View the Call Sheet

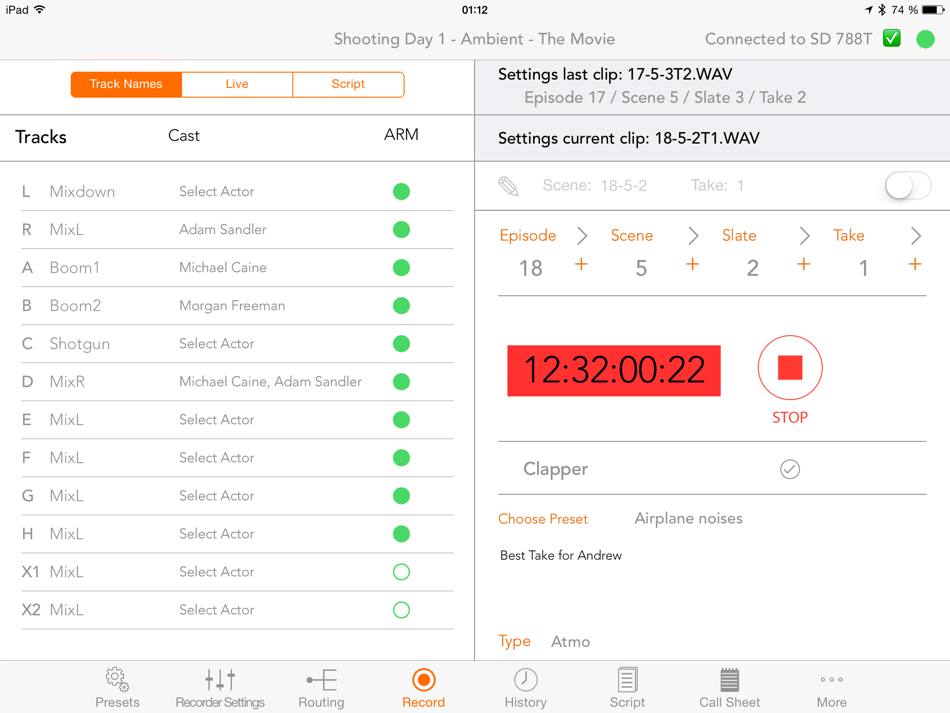click(x=729, y=688)
